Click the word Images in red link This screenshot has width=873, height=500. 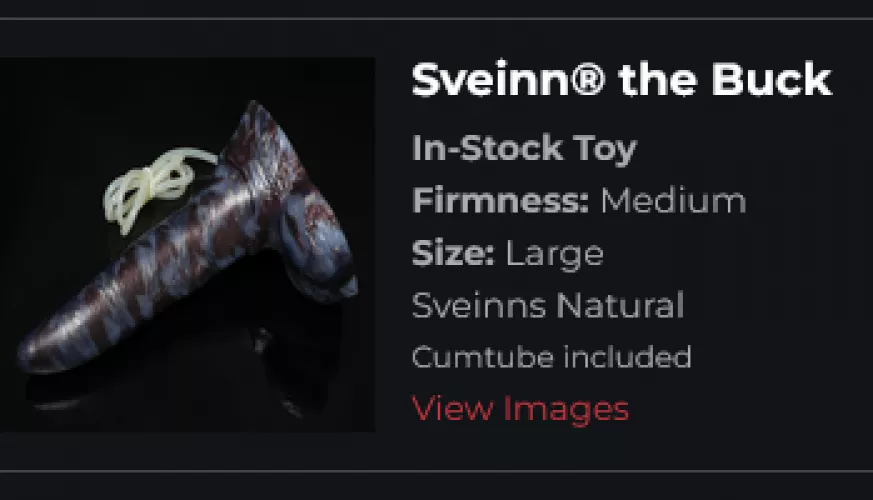click(x=566, y=410)
